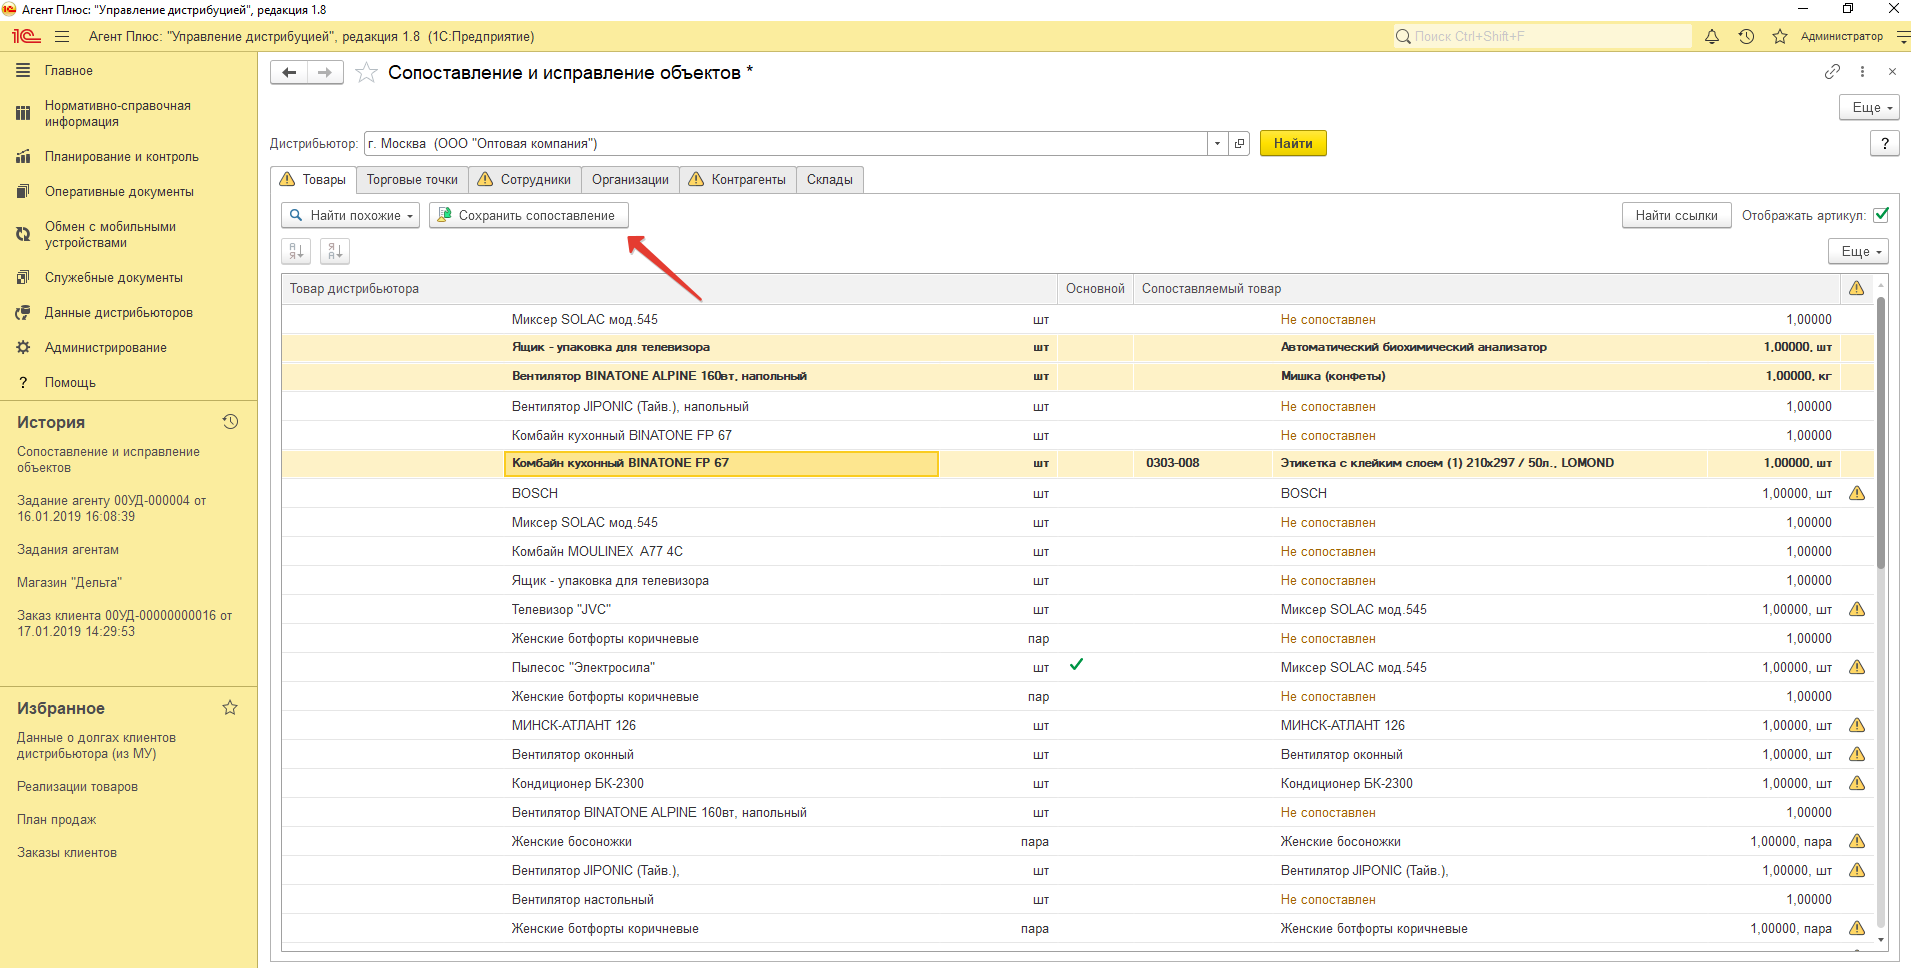Click warning icon in BOSCH row

click(1857, 493)
